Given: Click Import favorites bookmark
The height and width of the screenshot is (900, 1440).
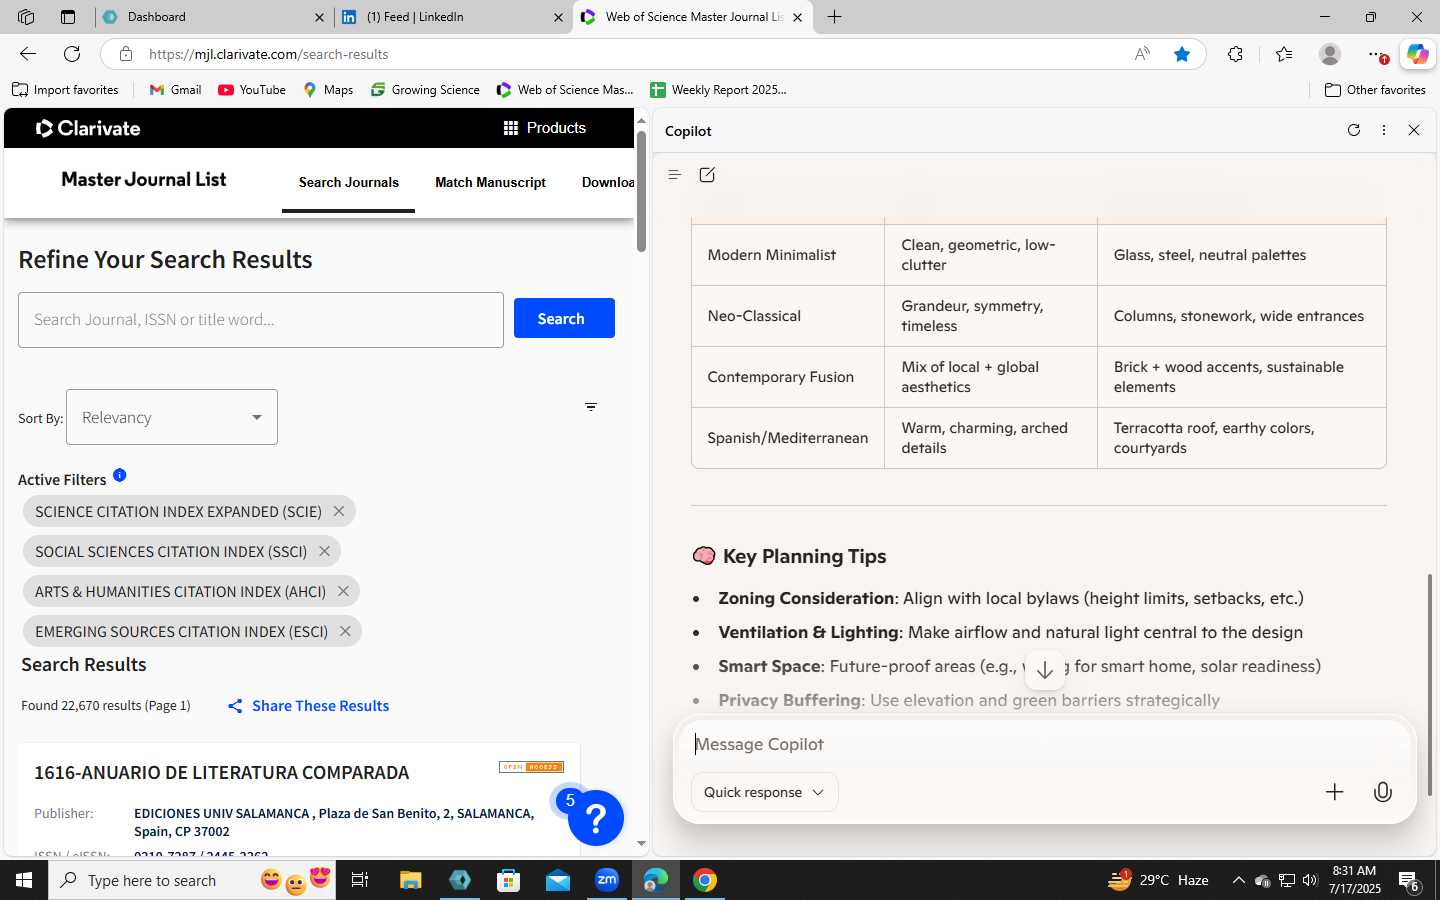Looking at the screenshot, I should 65,90.
